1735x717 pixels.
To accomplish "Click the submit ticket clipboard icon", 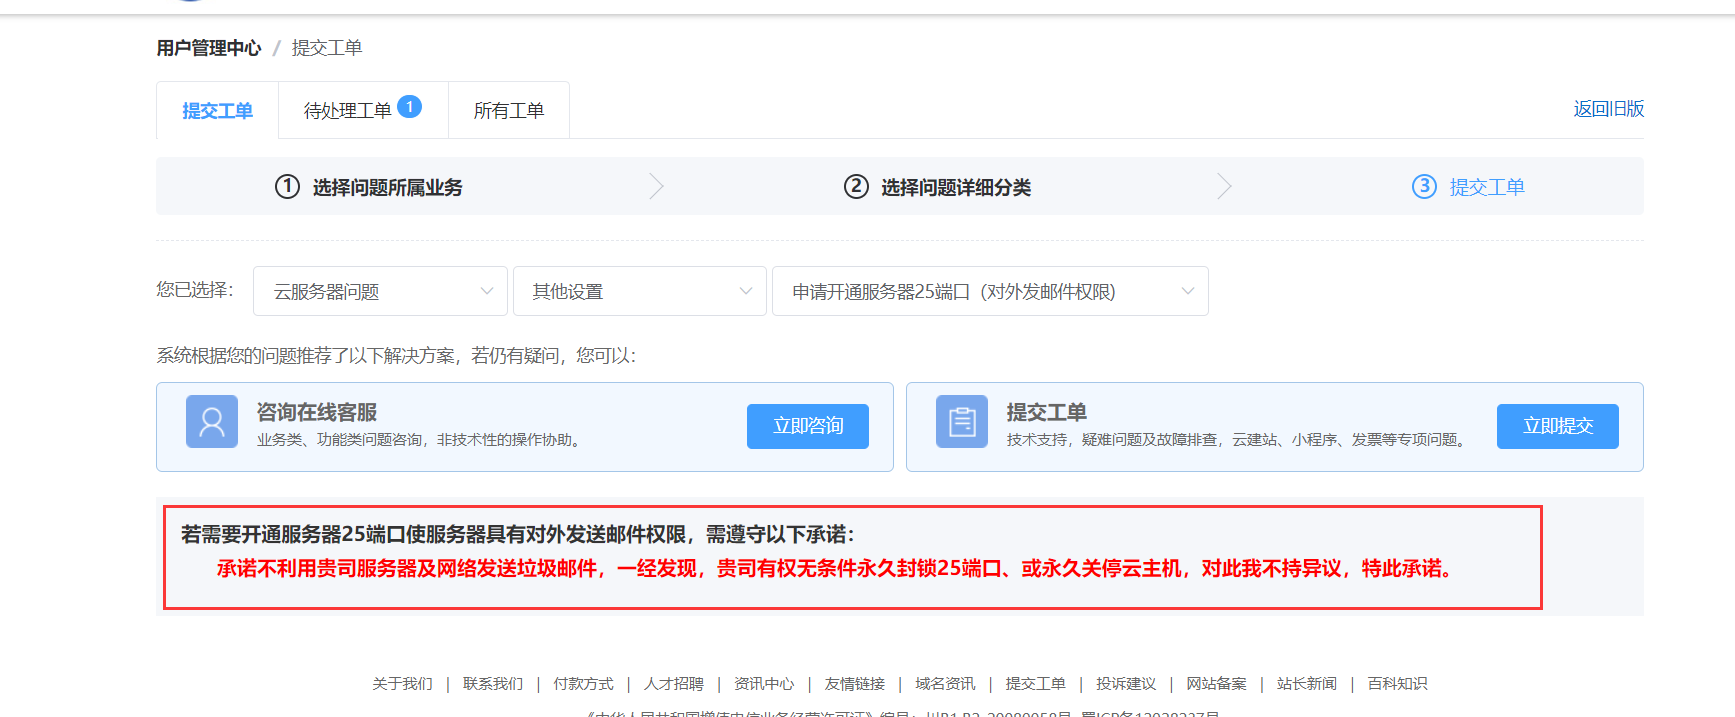I will [961, 422].
